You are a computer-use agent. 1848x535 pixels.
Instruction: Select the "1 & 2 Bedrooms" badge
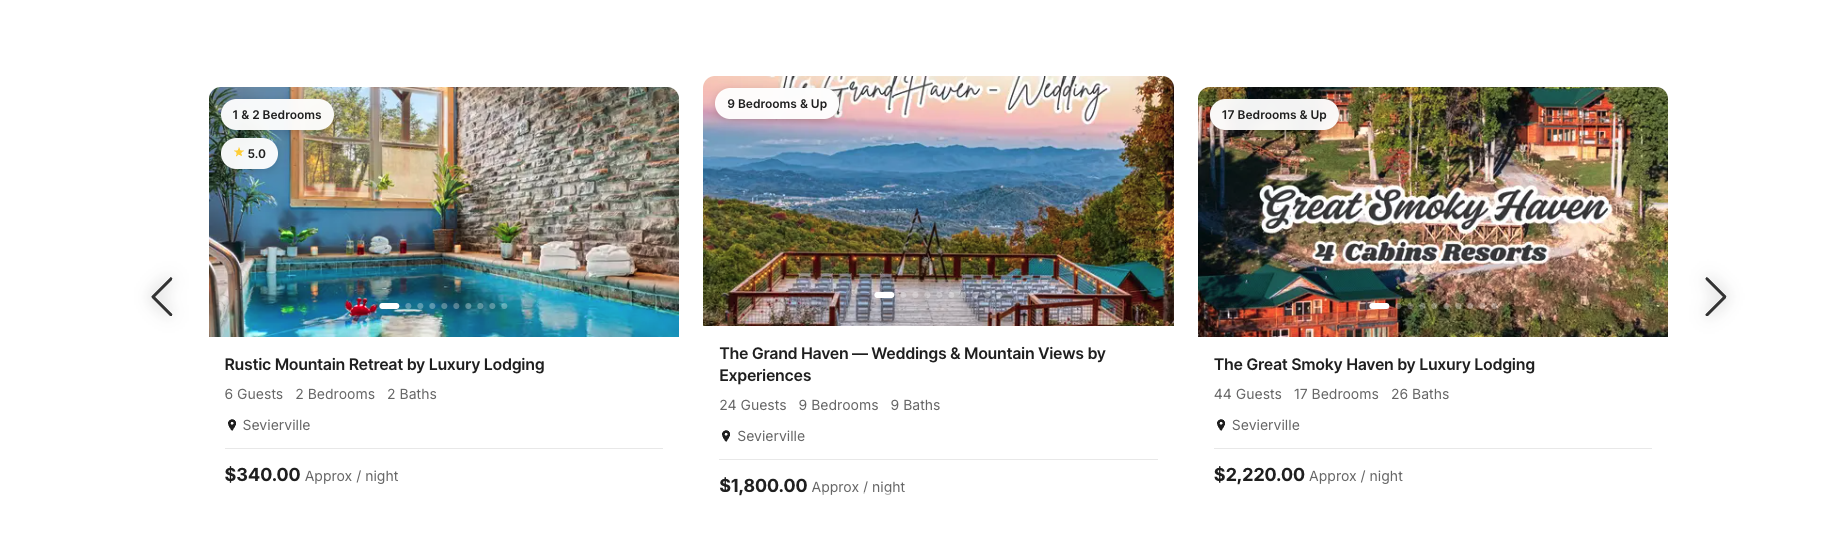(x=277, y=115)
